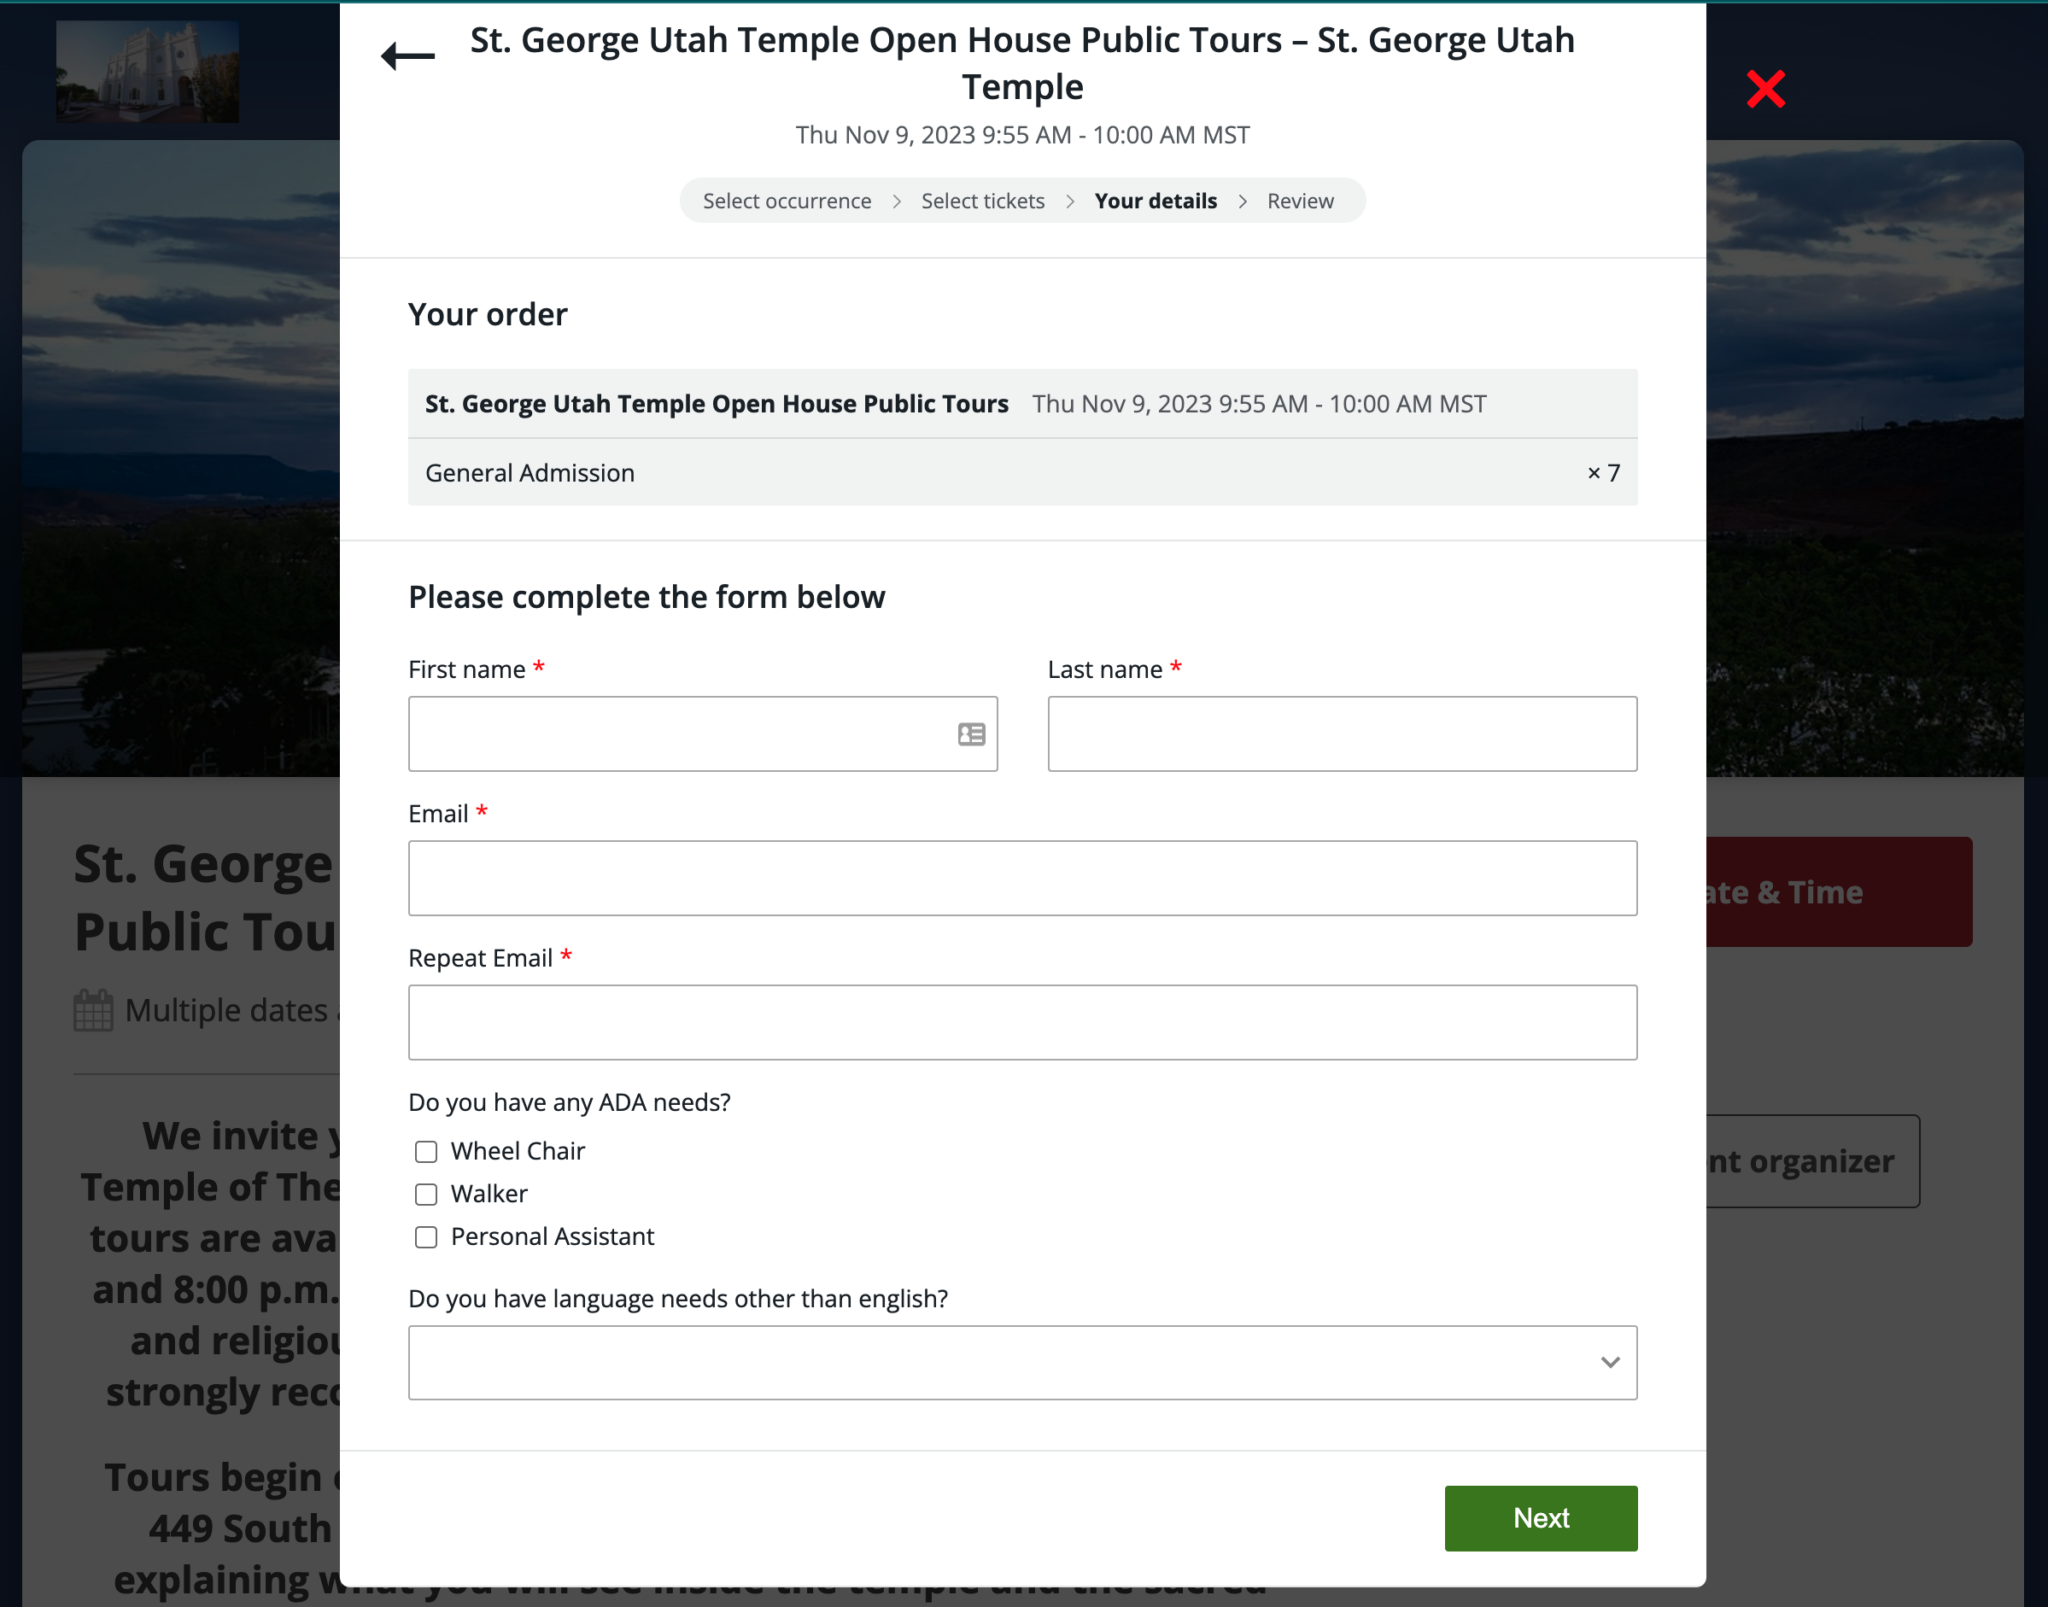This screenshot has height=1607, width=2048.
Task: Check the Wheel Chair checkbox
Action: pos(426,1152)
